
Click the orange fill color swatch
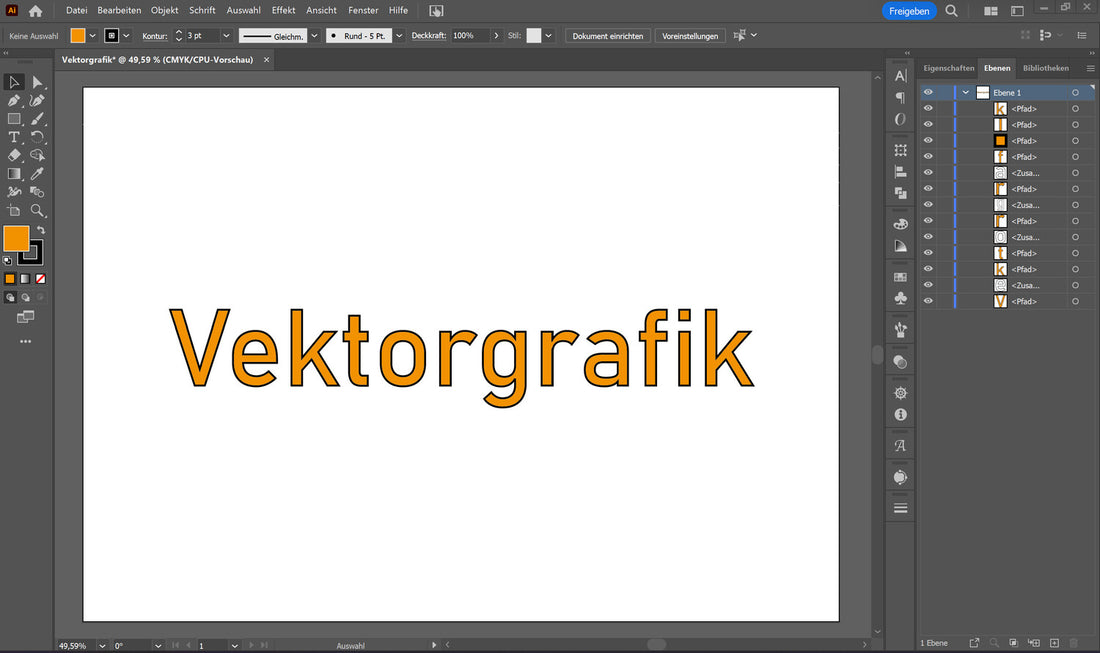79,35
